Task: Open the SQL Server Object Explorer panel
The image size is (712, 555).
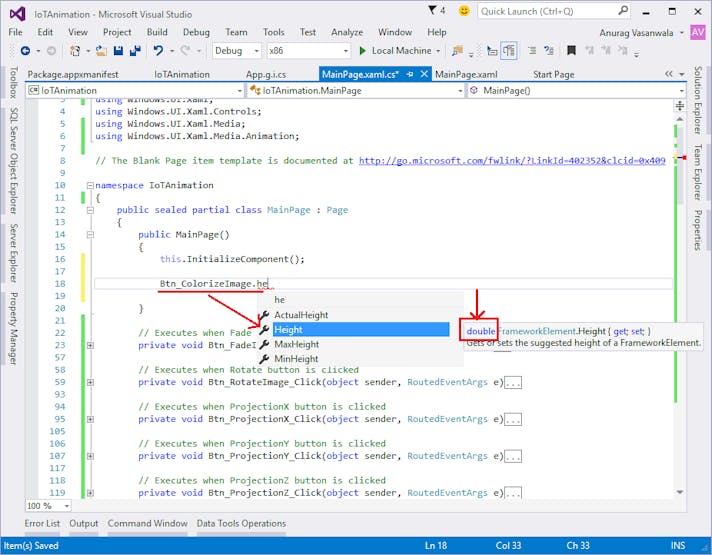Action: click(x=14, y=160)
